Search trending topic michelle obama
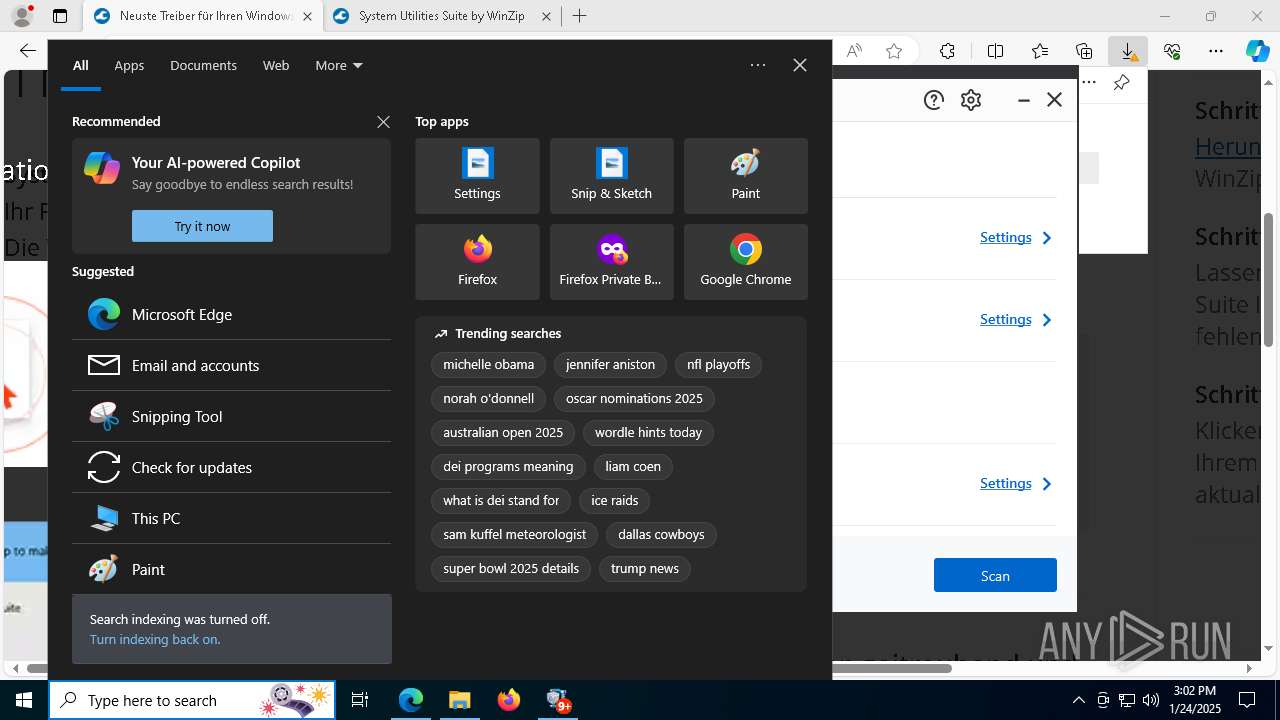 point(489,365)
